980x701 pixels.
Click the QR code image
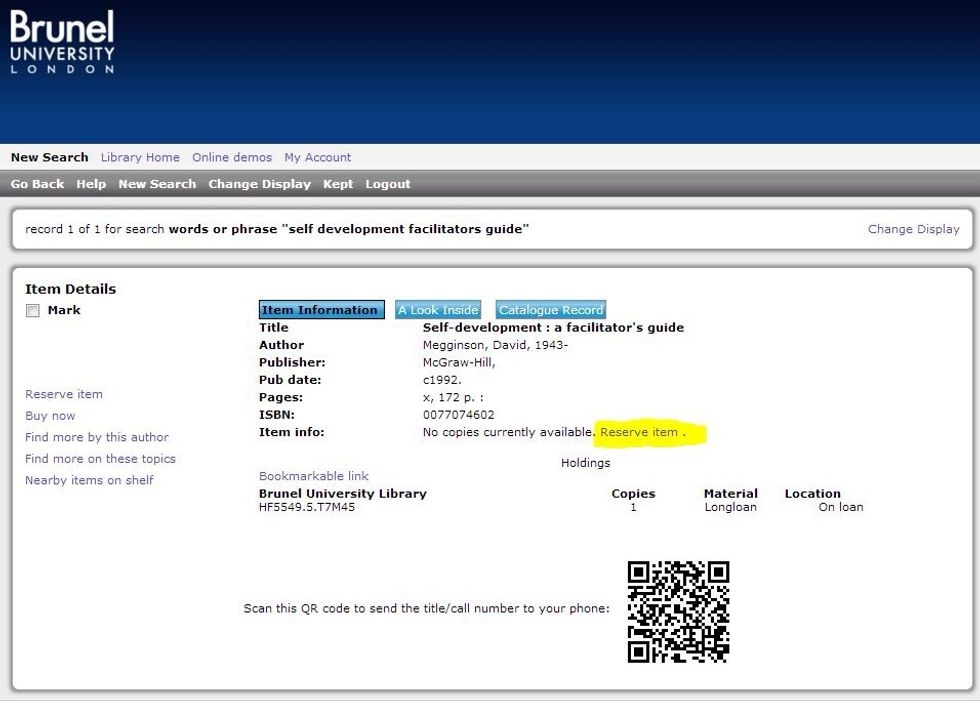coord(678,612)
